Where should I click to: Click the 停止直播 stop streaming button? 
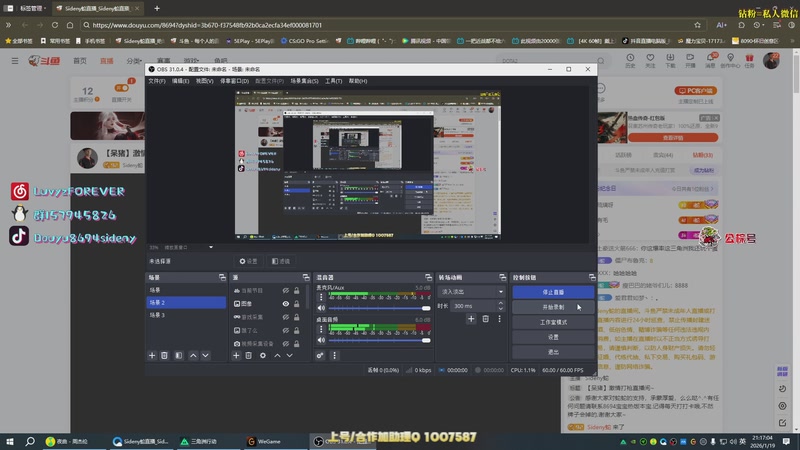tap(553, 292)
